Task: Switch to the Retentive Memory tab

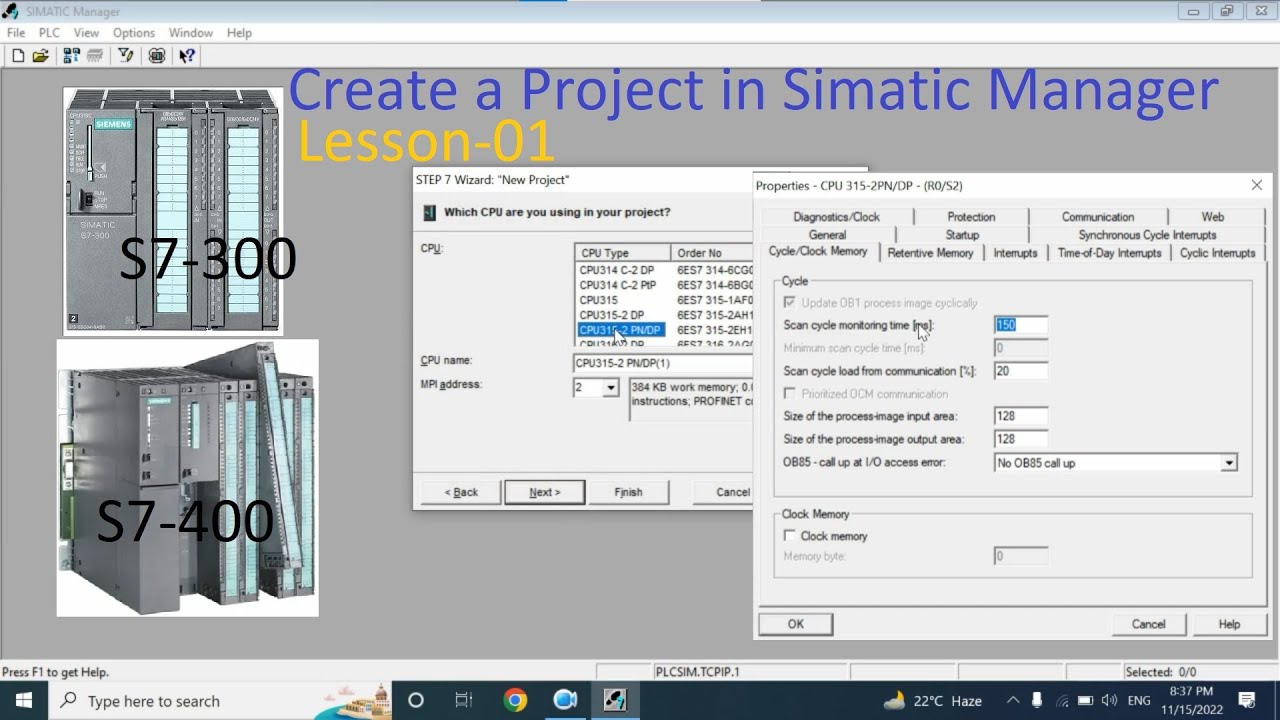Action: click(x=930, y=253)
